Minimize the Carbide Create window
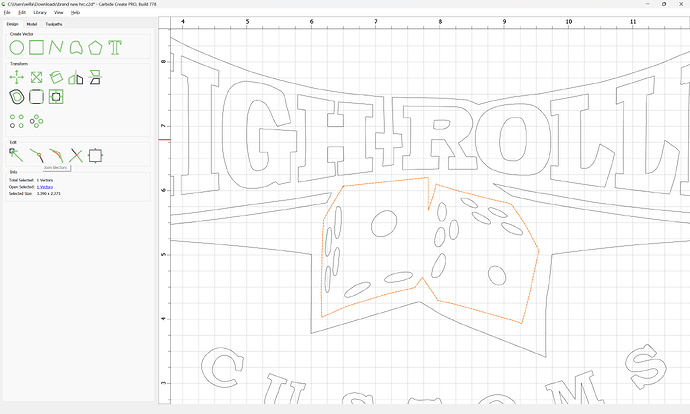The image size is (690, 414). coord(648,4)
